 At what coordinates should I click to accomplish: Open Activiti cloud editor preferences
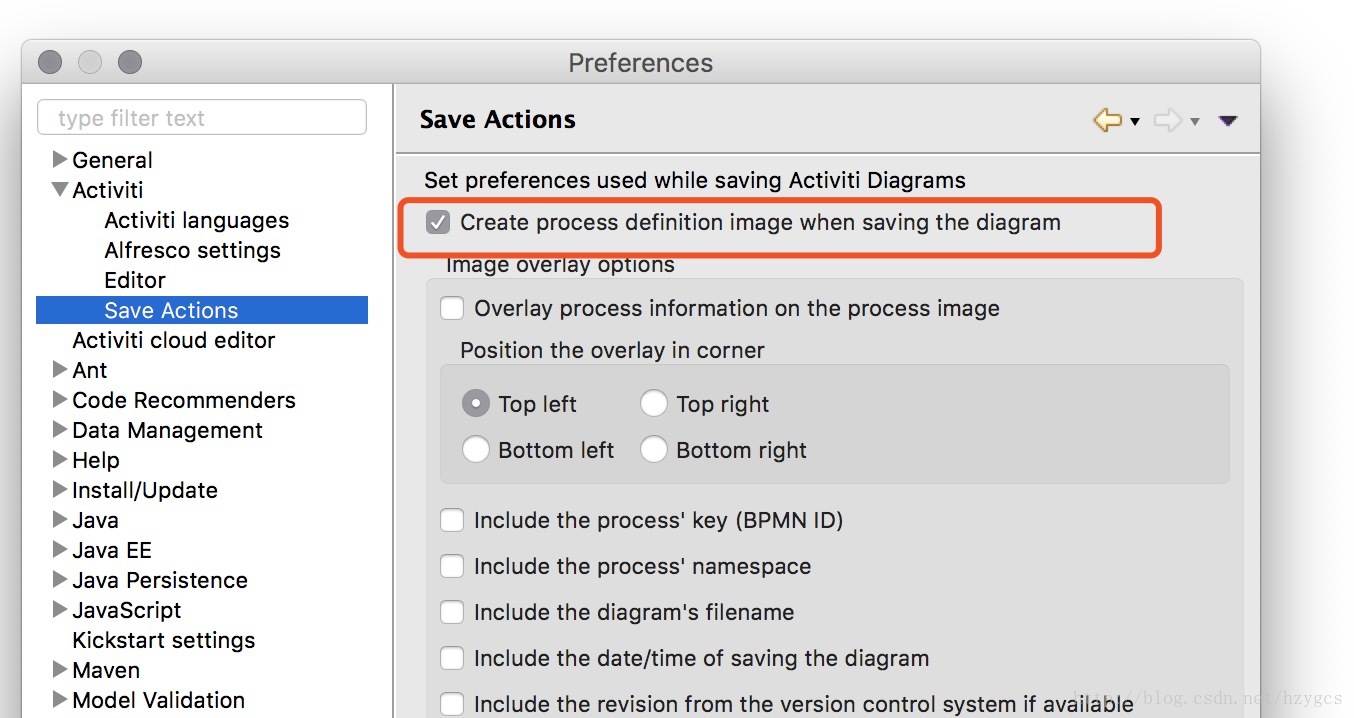[x=174, y=340]
